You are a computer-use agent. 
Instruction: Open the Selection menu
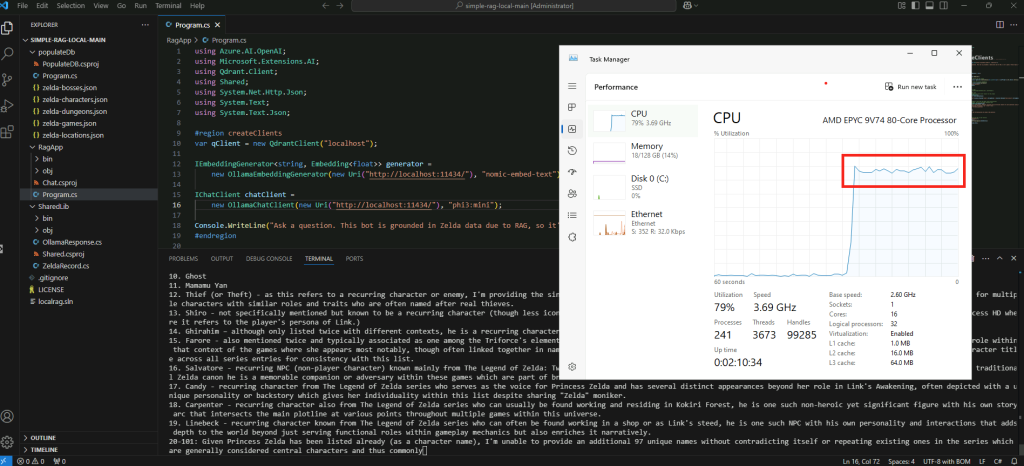coord(71,5)
